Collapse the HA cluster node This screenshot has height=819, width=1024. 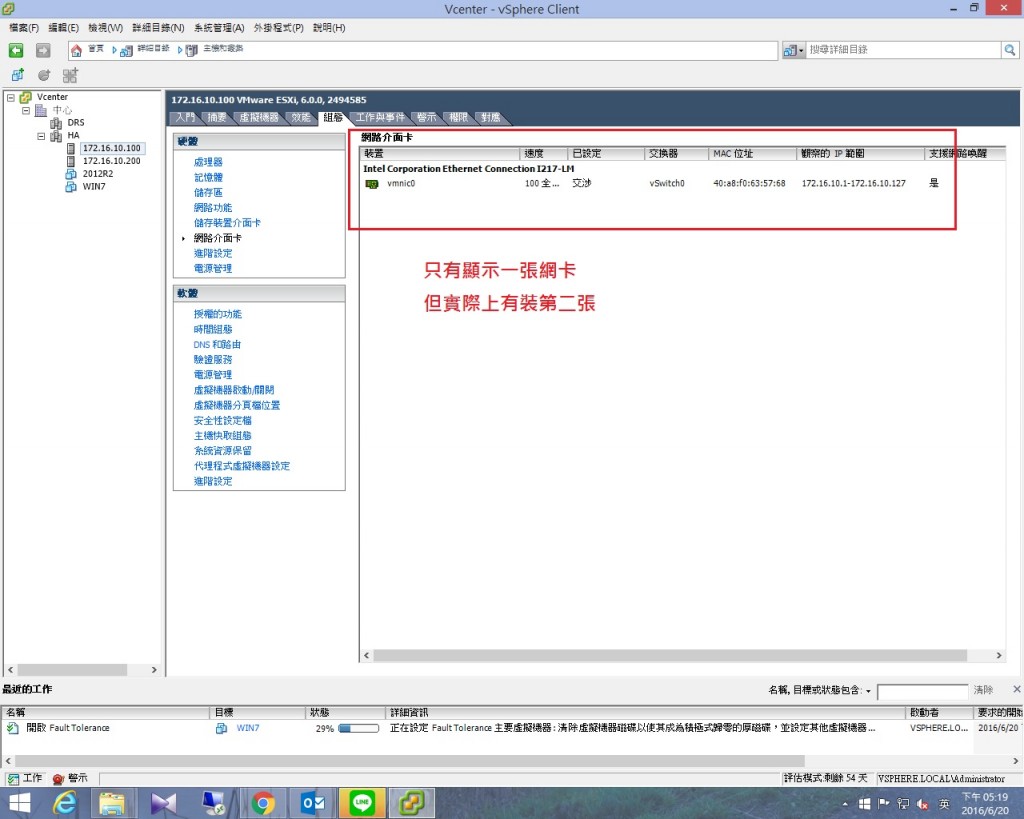(x=41, y=136)
